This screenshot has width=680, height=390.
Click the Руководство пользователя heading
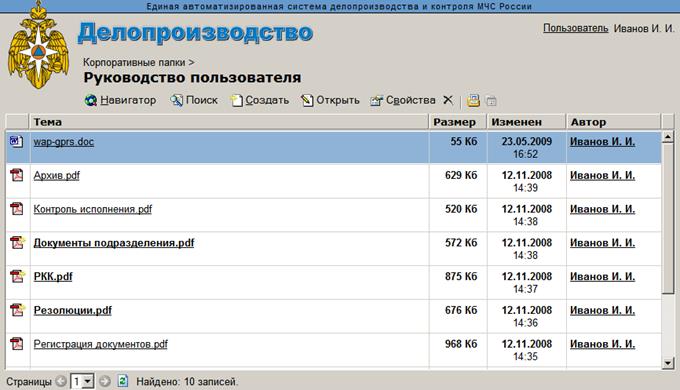(192, 78)
